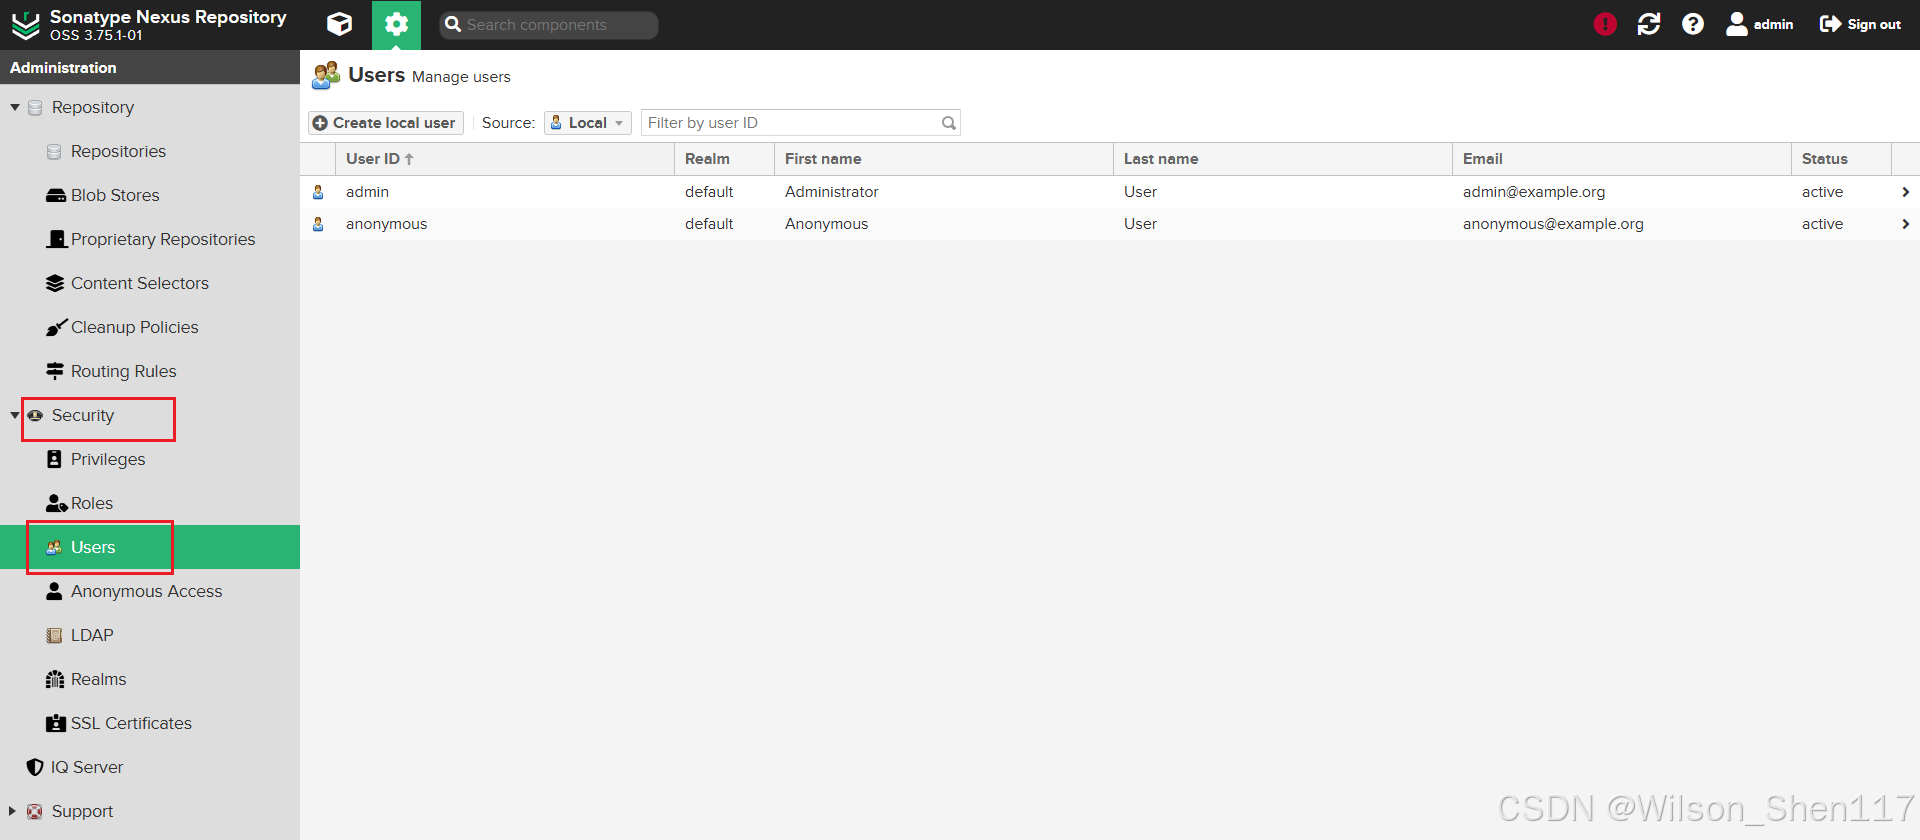Open Routing Rules

pyautogui.click(x=124, y=371)
